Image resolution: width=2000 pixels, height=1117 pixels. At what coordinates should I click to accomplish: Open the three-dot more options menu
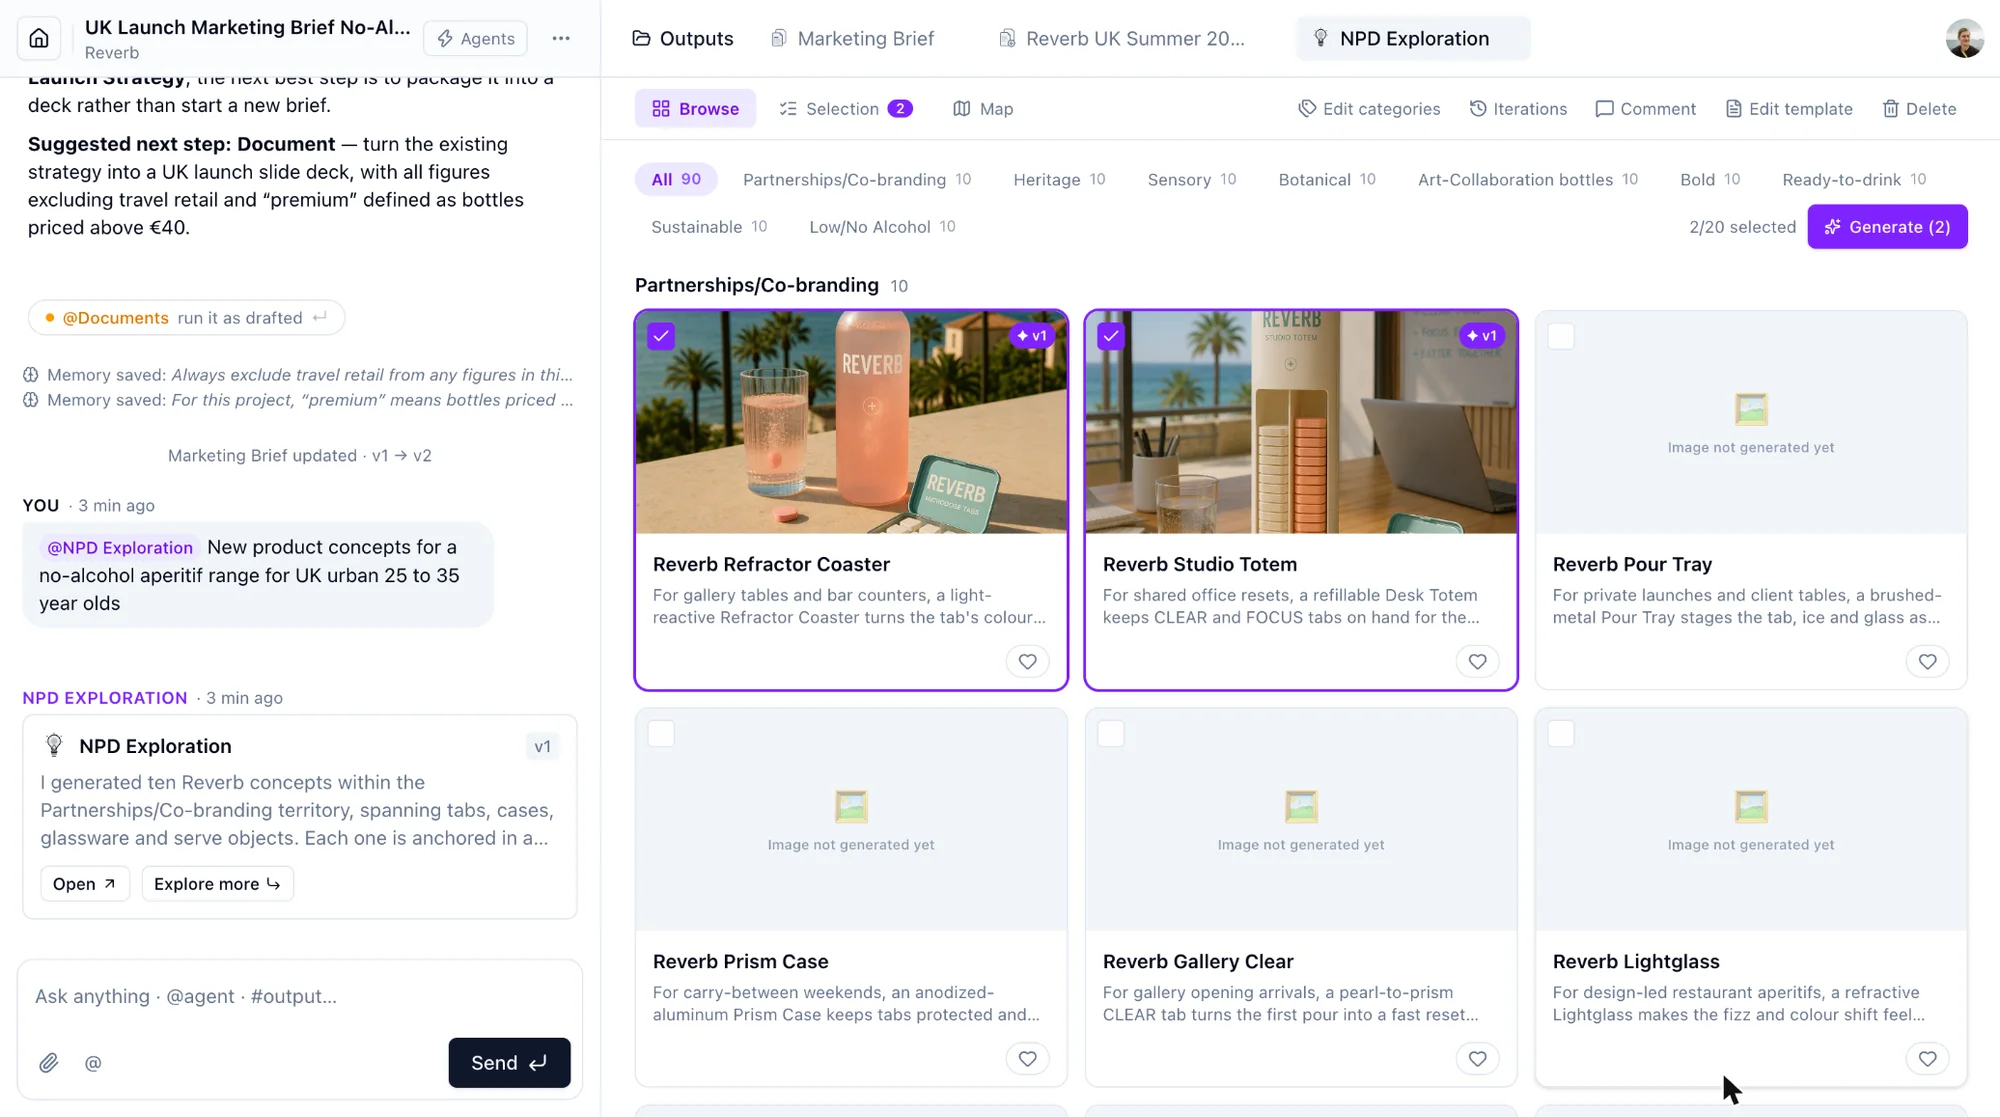point(561,38)
